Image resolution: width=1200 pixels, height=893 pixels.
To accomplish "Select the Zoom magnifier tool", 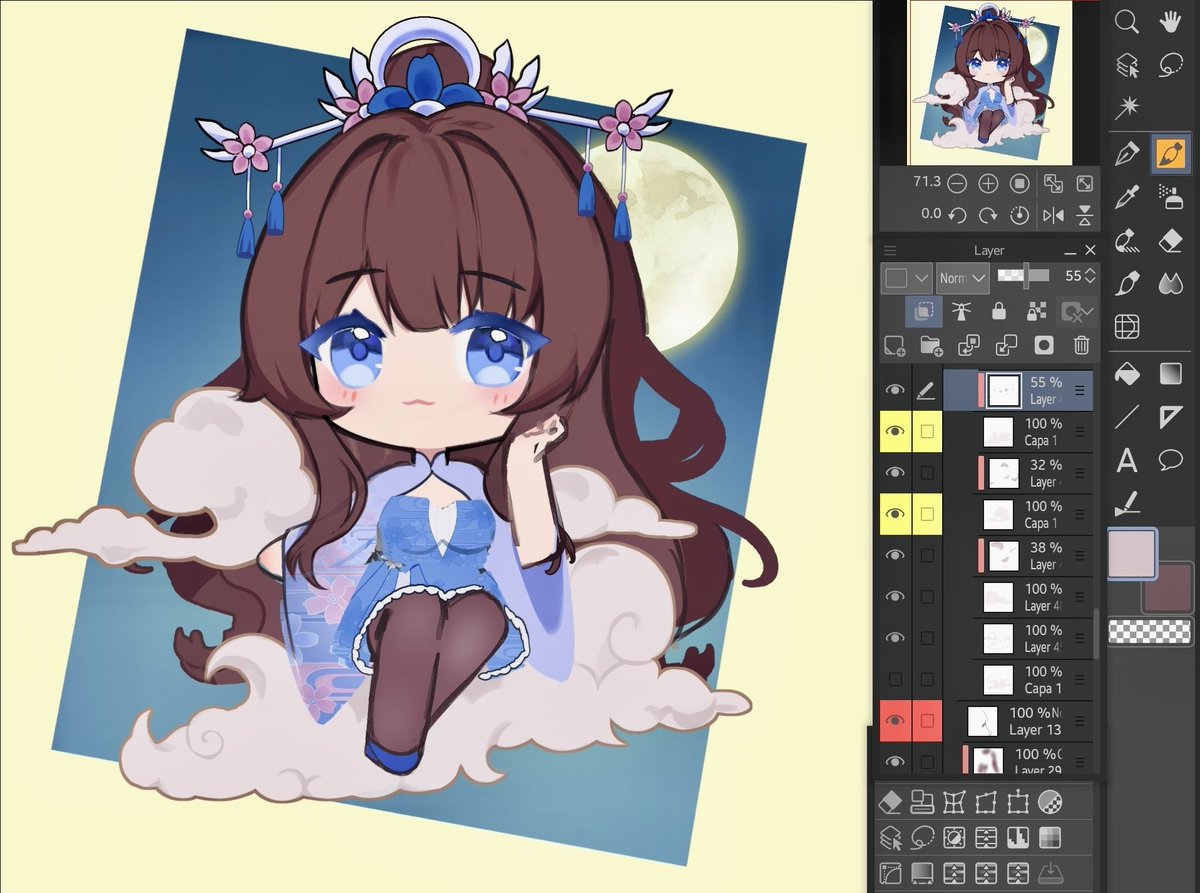I will pos(1127,22).
